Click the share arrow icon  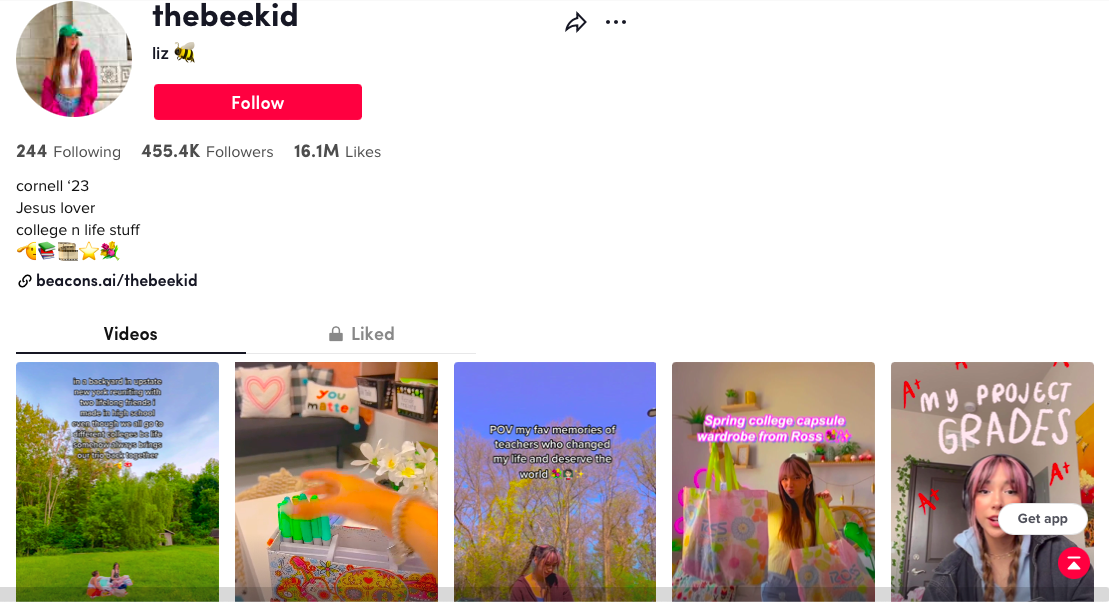pos(576,23)
